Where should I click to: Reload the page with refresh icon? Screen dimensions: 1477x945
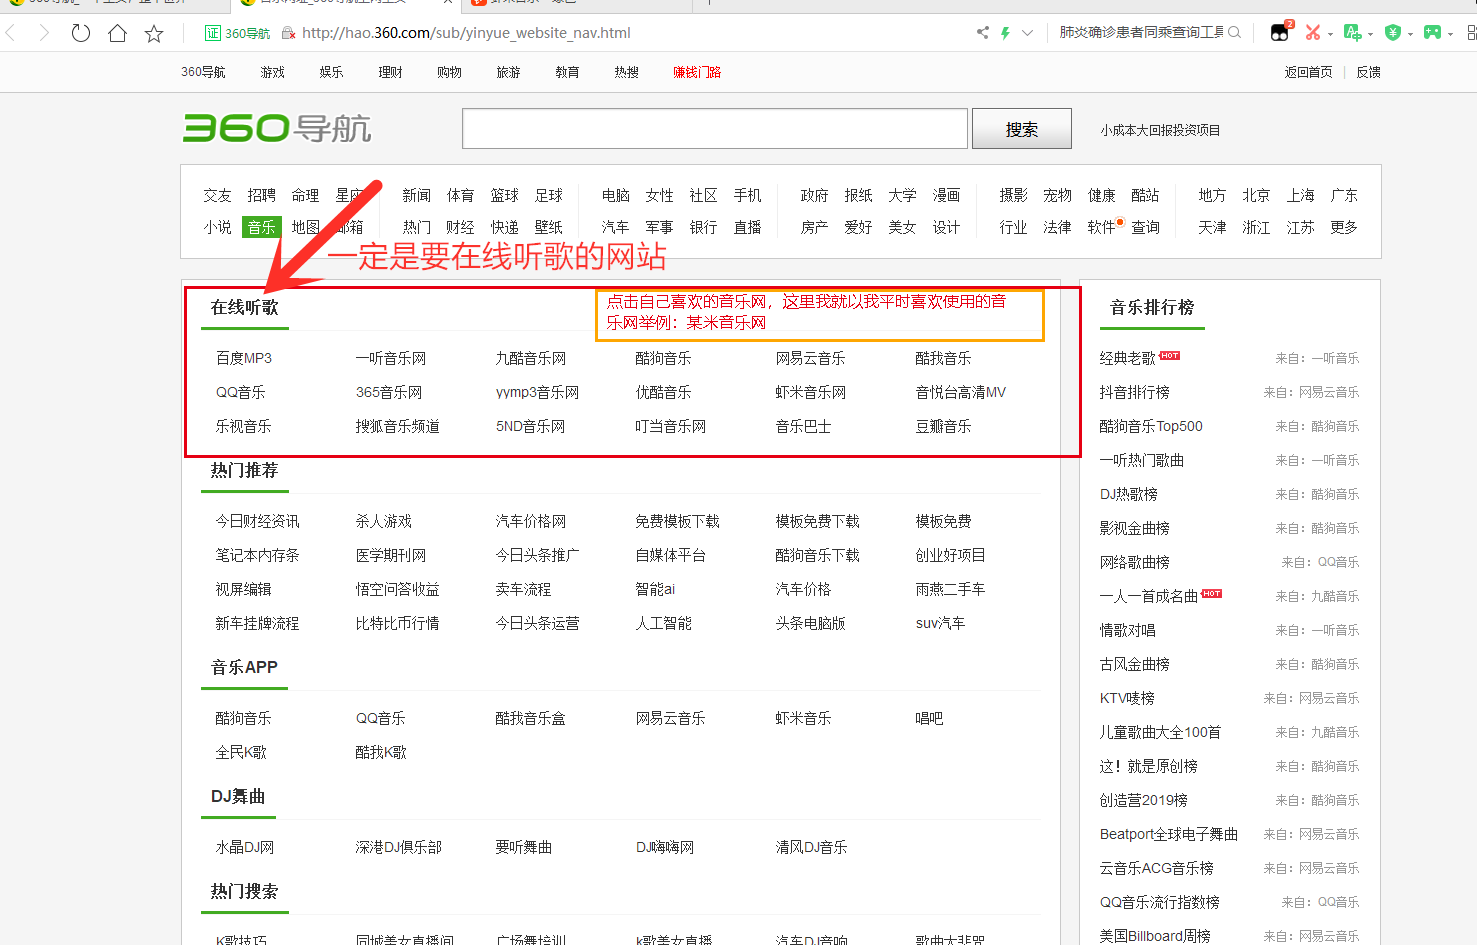(81, 33)
